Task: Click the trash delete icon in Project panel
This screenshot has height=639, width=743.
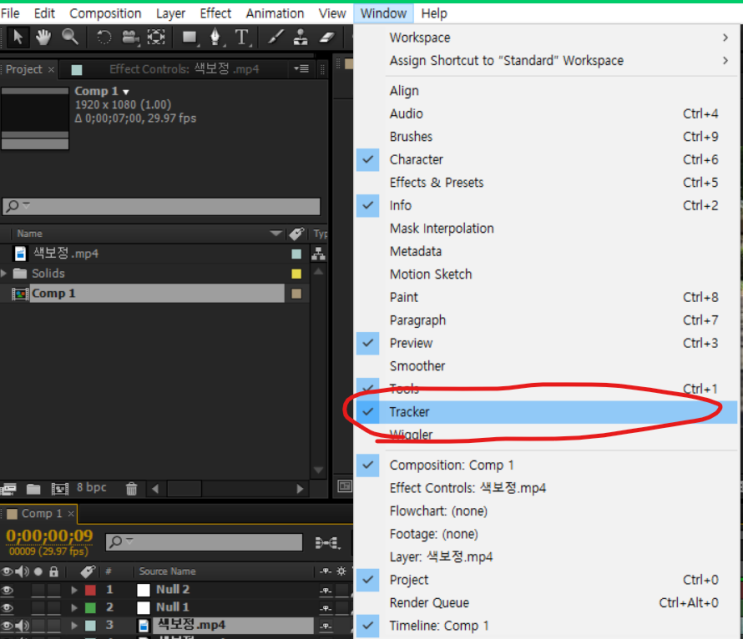Action: 132,488
